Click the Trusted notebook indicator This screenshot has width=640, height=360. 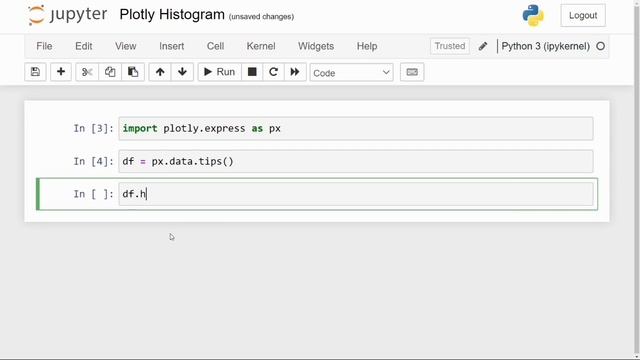point(450,46)
